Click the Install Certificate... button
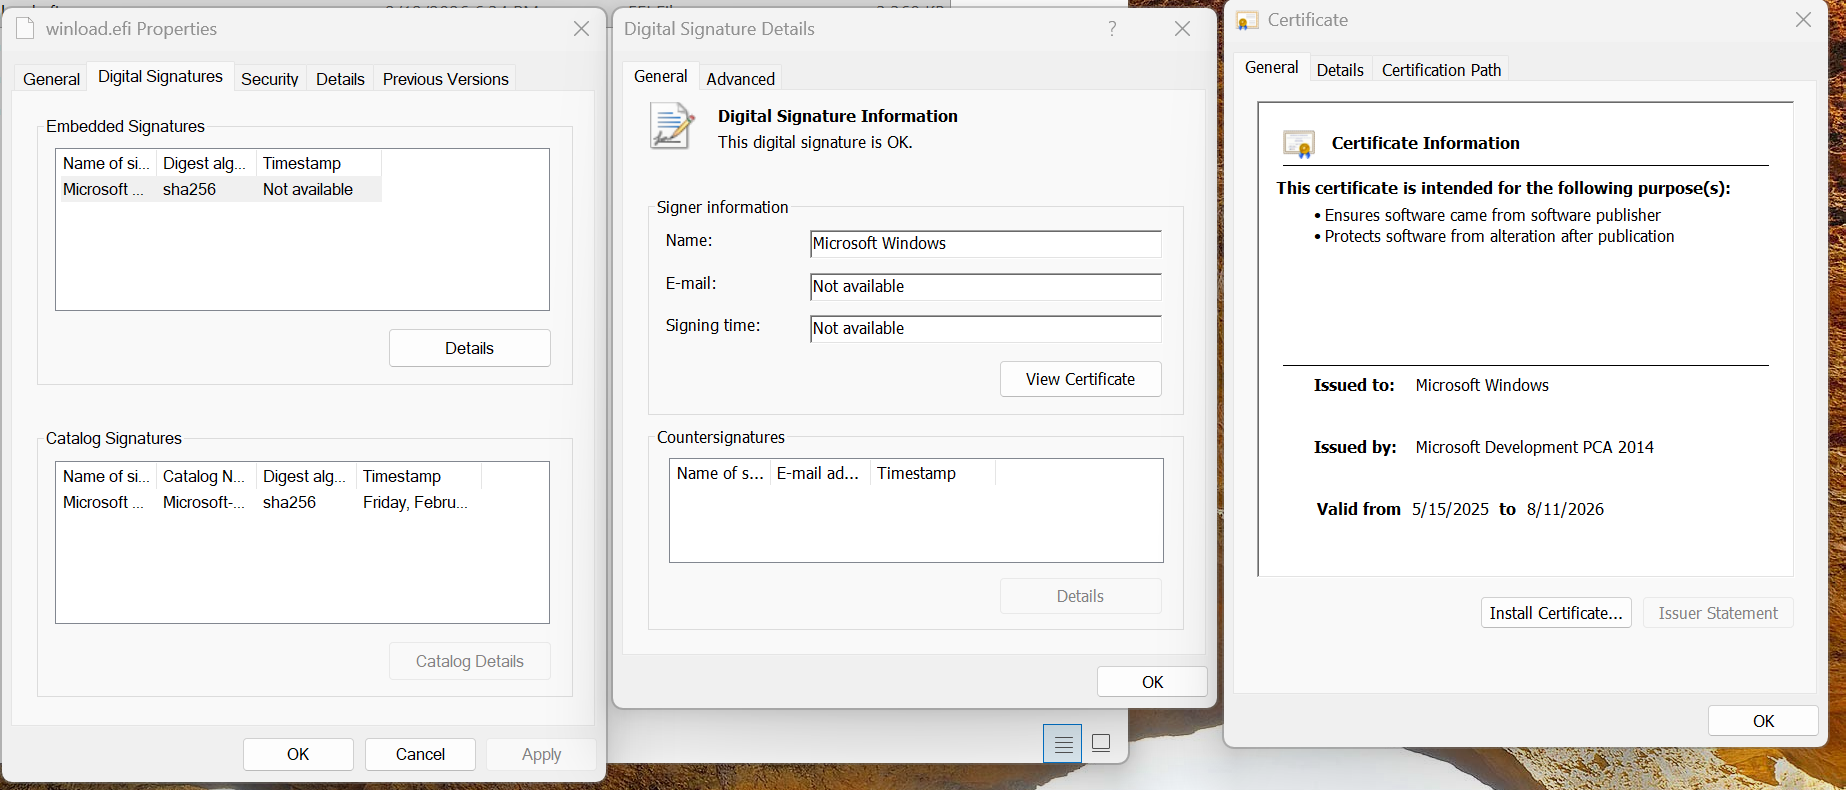 (x=1556, y=613)
